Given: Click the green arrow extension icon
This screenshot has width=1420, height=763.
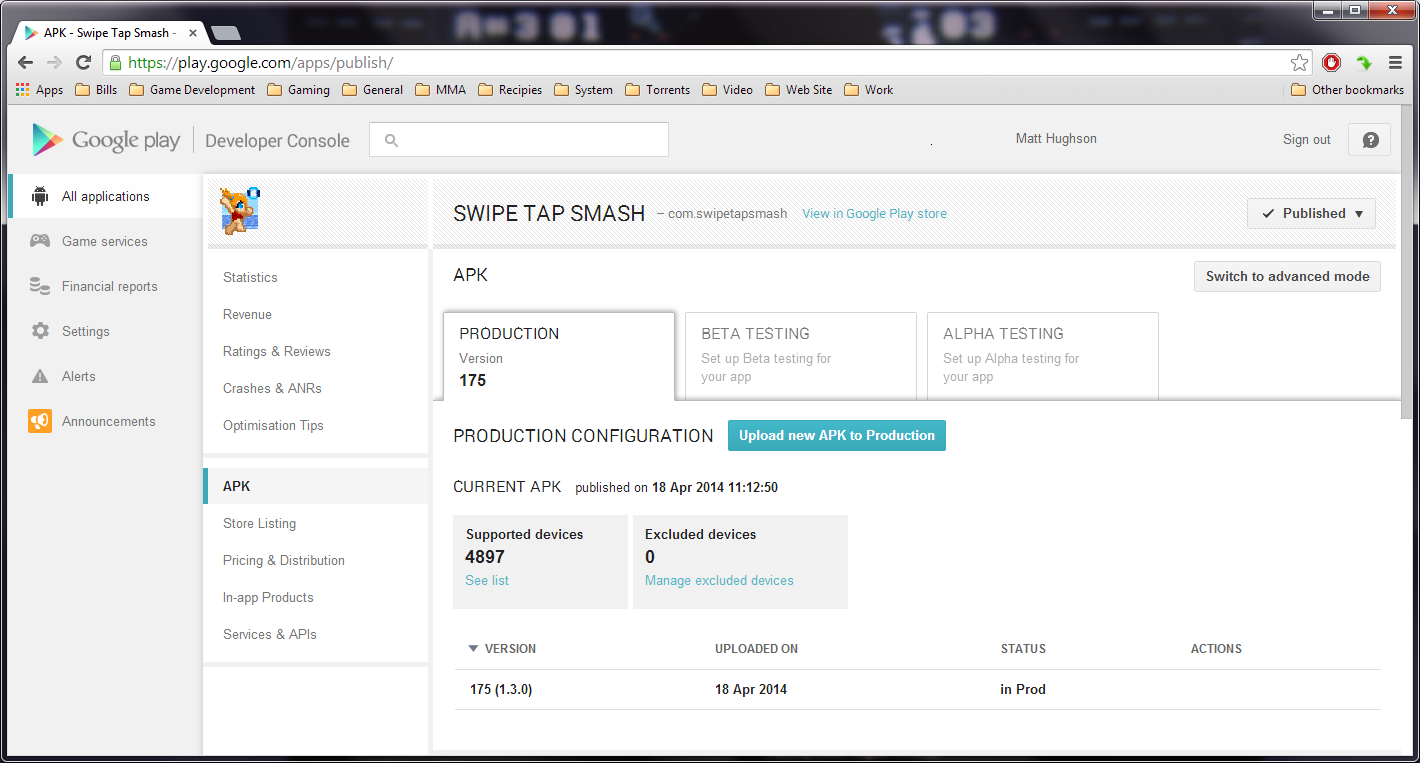Looking at the screenshot, I should click(x=1364, y=63).
